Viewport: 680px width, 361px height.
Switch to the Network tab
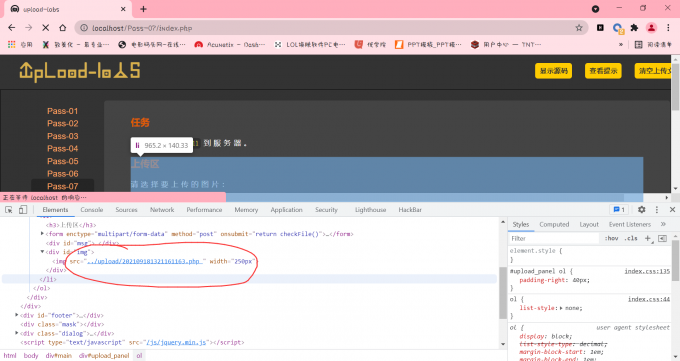coord(162,210)
